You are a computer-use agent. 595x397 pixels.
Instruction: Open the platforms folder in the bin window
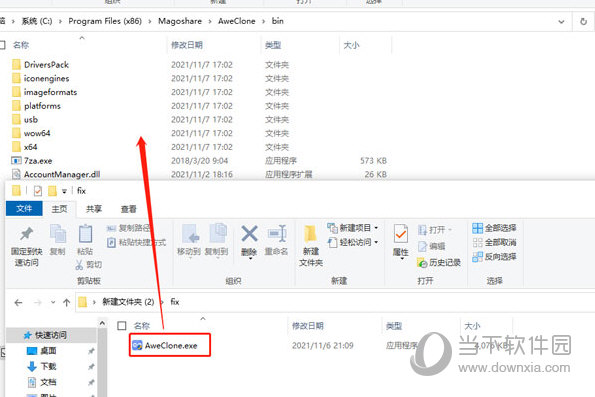click(x=42, y=106)
